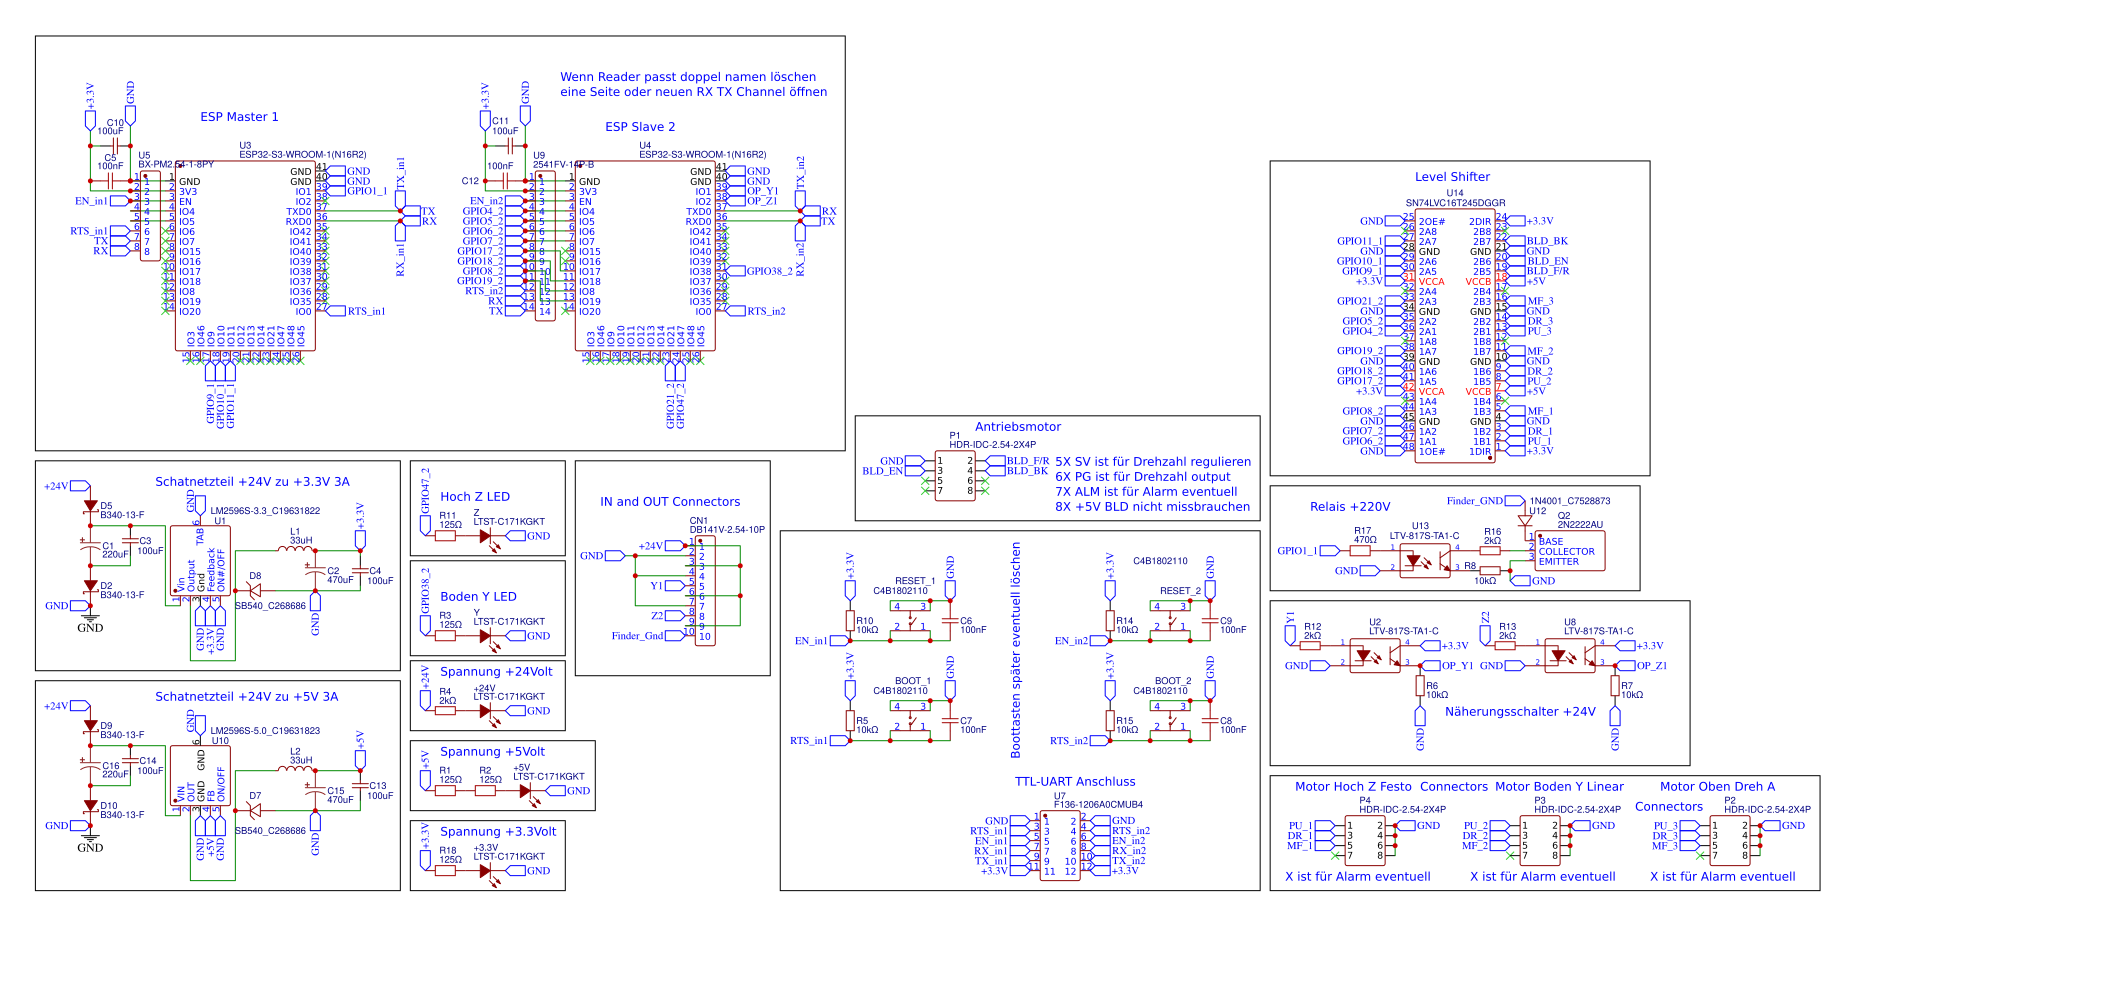Select the Q2 2N2222AU transistor symbol
The image size is (2120, 1001).
click(x=1570, y=551)
